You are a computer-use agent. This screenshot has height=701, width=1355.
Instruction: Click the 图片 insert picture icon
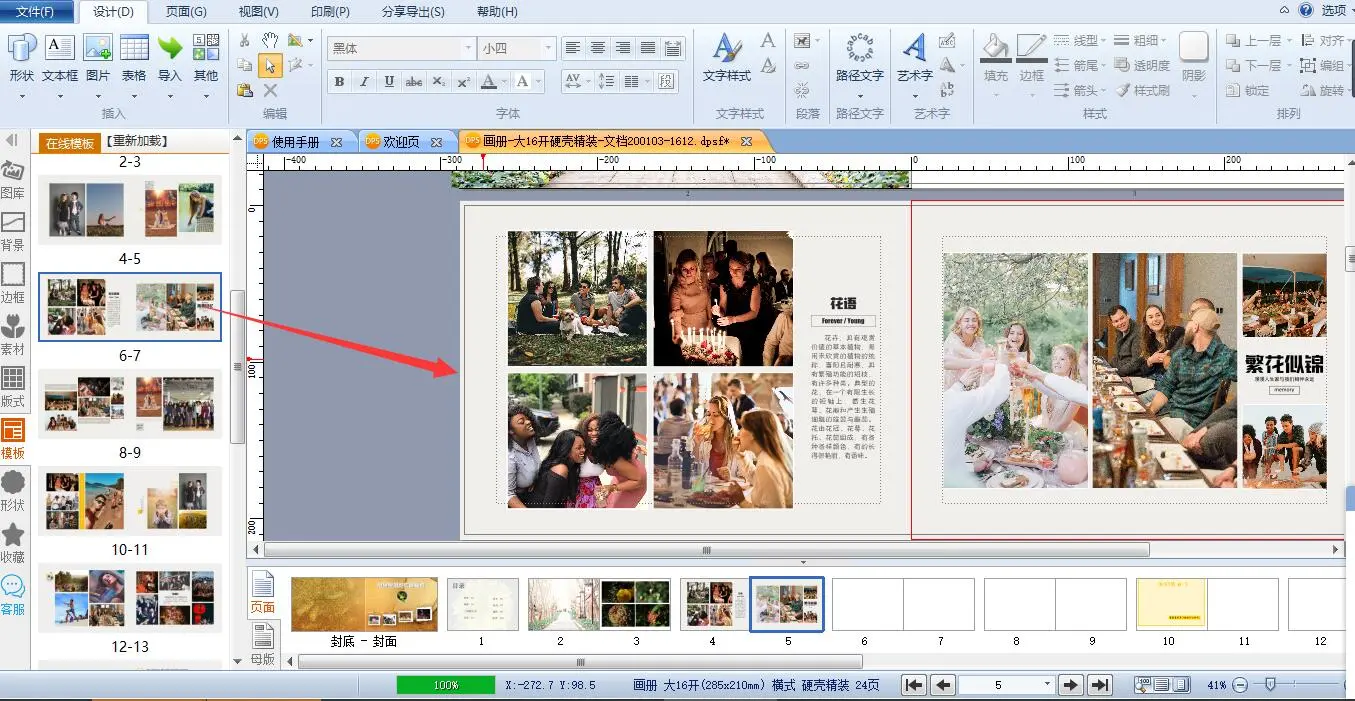click(97, 58)
